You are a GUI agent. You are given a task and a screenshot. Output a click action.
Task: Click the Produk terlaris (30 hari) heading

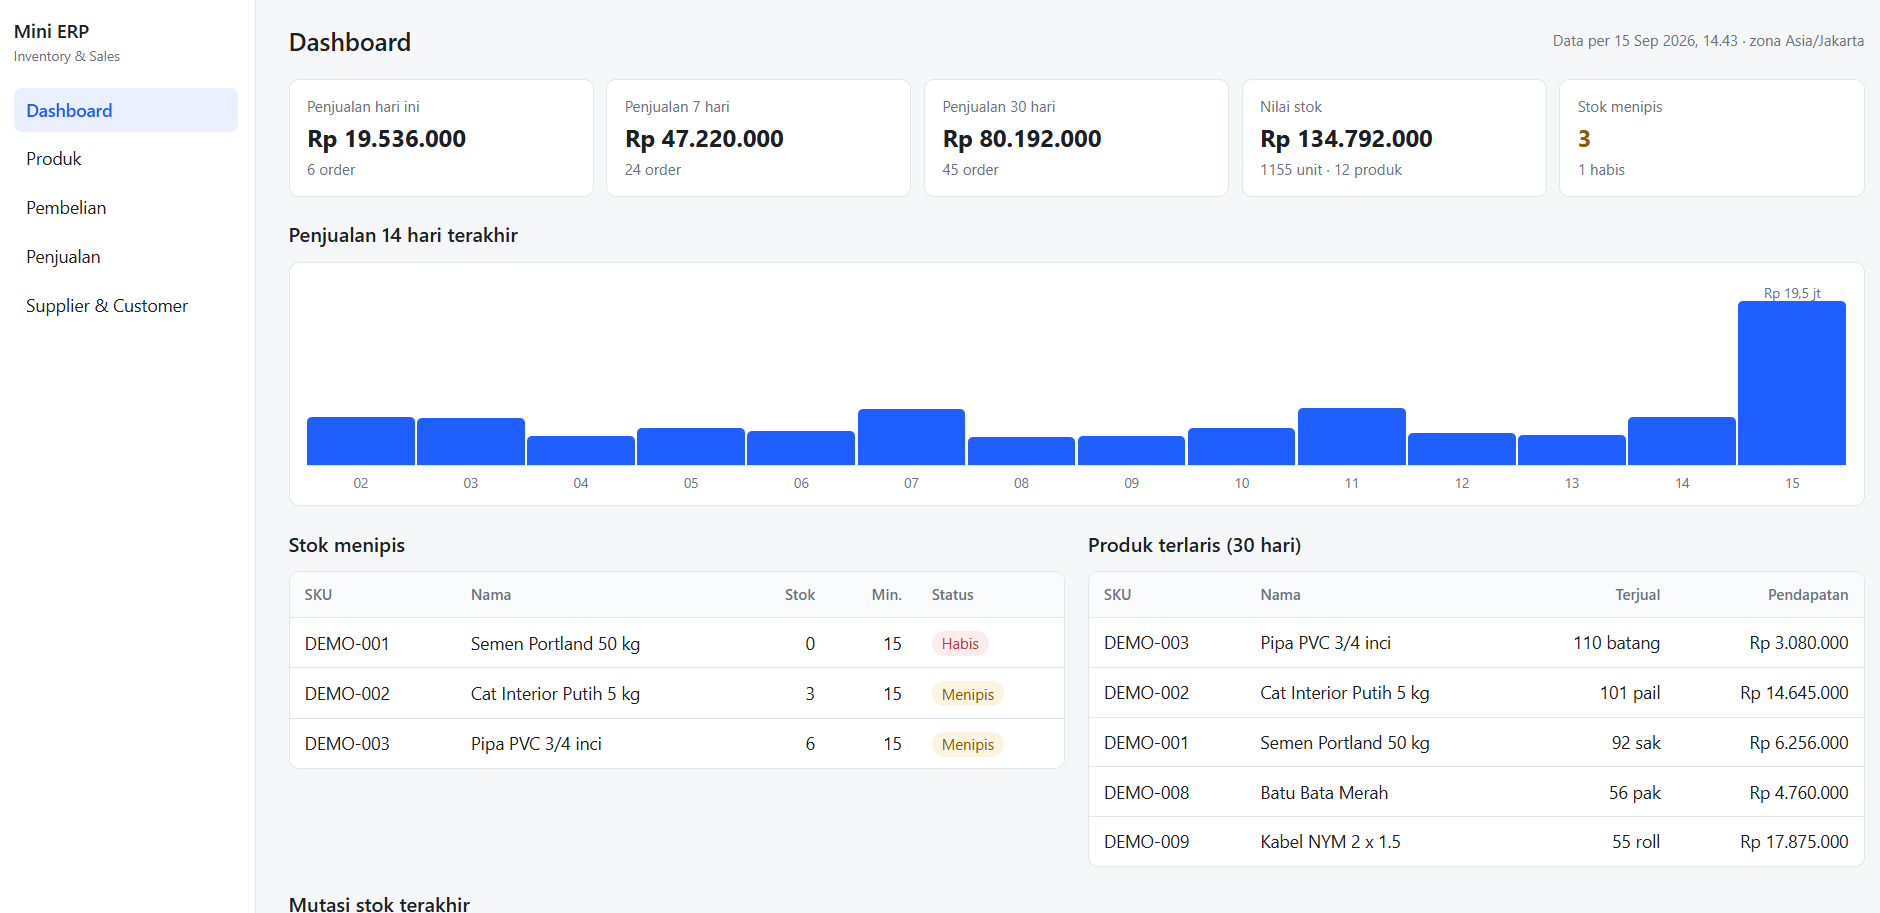pyautogui.click(x=1194, y=545)
